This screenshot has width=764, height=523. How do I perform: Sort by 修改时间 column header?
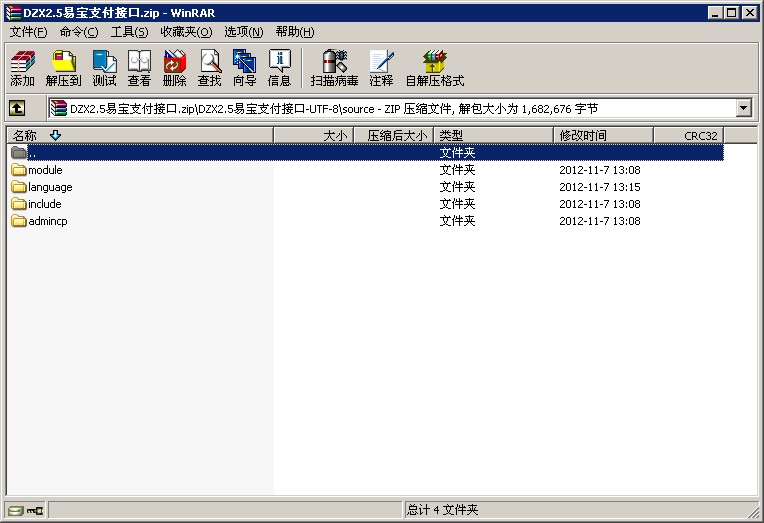tap(603, 136)
